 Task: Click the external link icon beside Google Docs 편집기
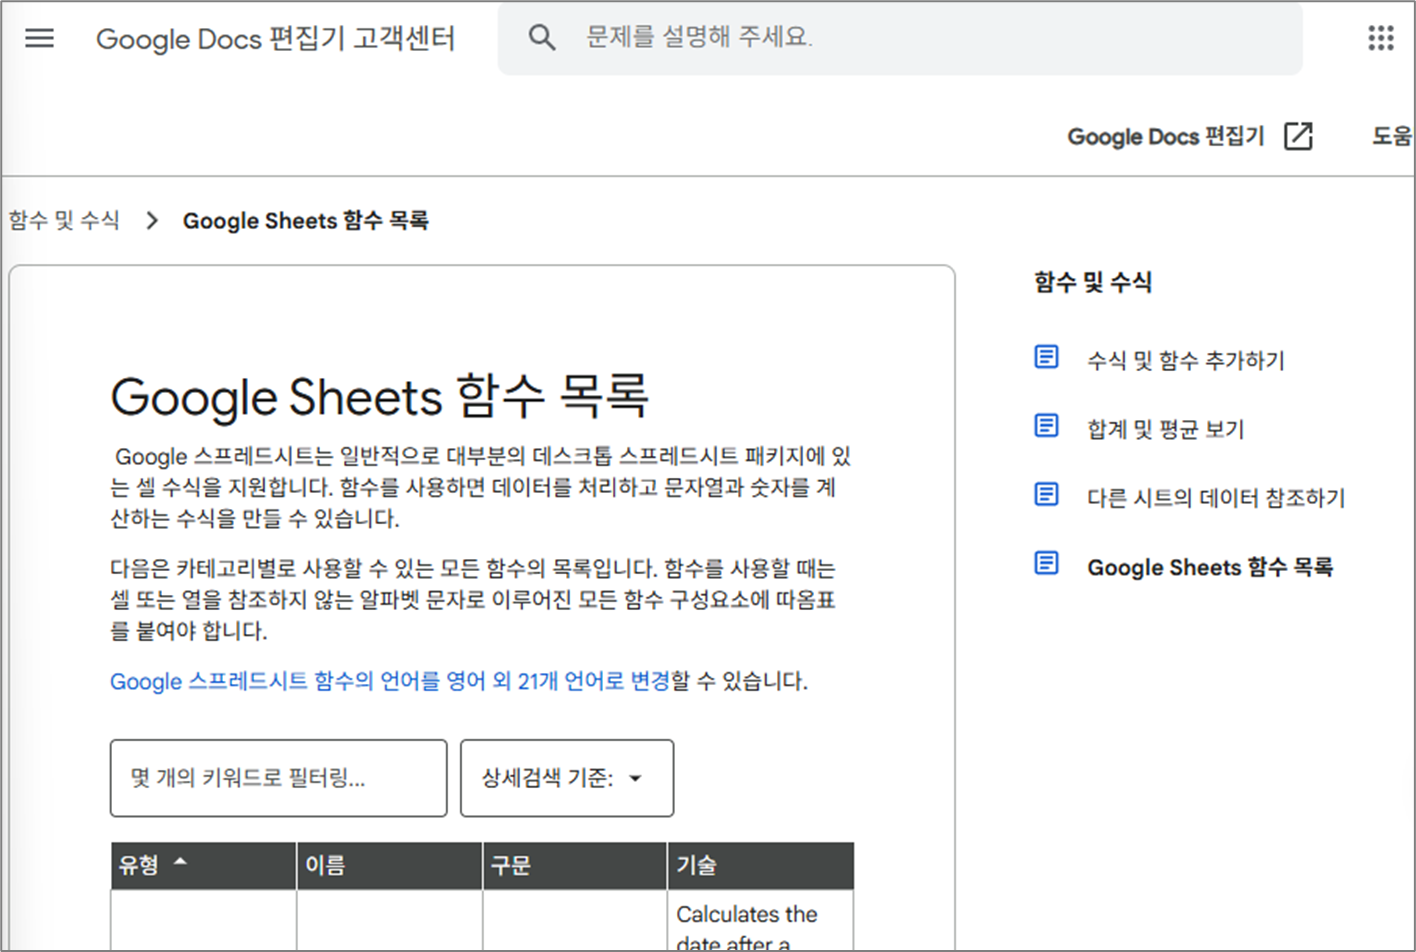tap(1298, 136)
